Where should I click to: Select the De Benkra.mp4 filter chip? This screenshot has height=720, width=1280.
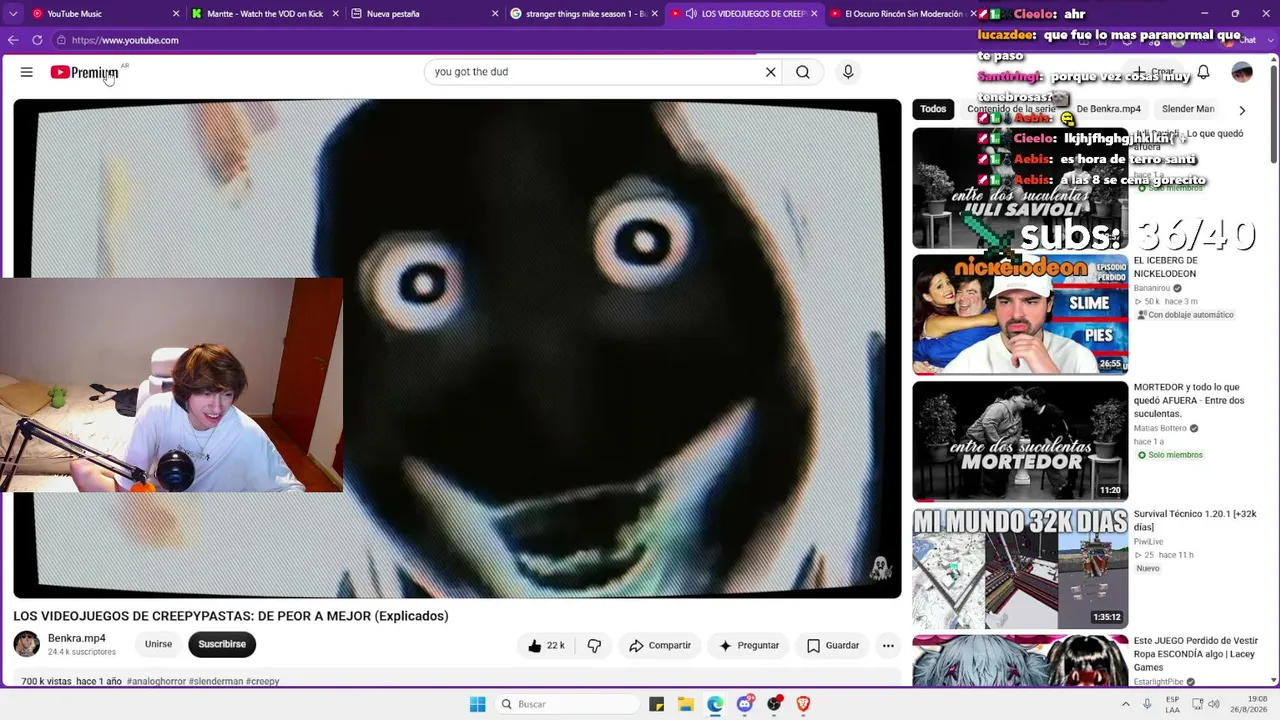(1108, 109)
